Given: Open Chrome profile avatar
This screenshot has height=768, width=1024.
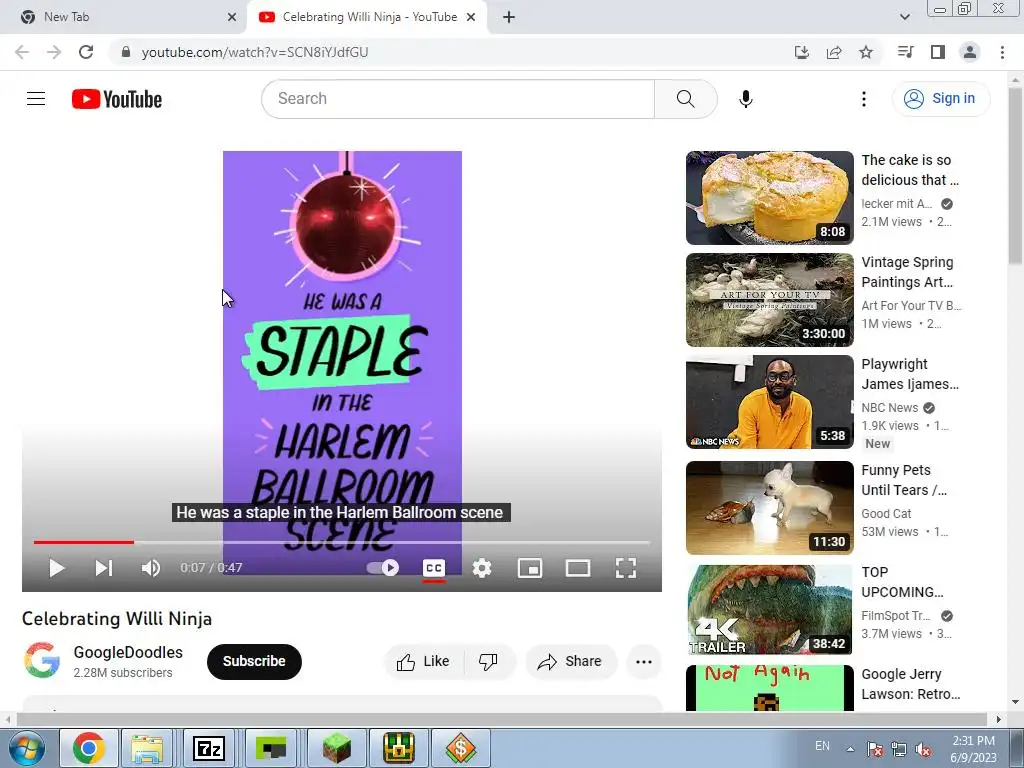Looking at the screenshot, I should [x=970, y=52].
